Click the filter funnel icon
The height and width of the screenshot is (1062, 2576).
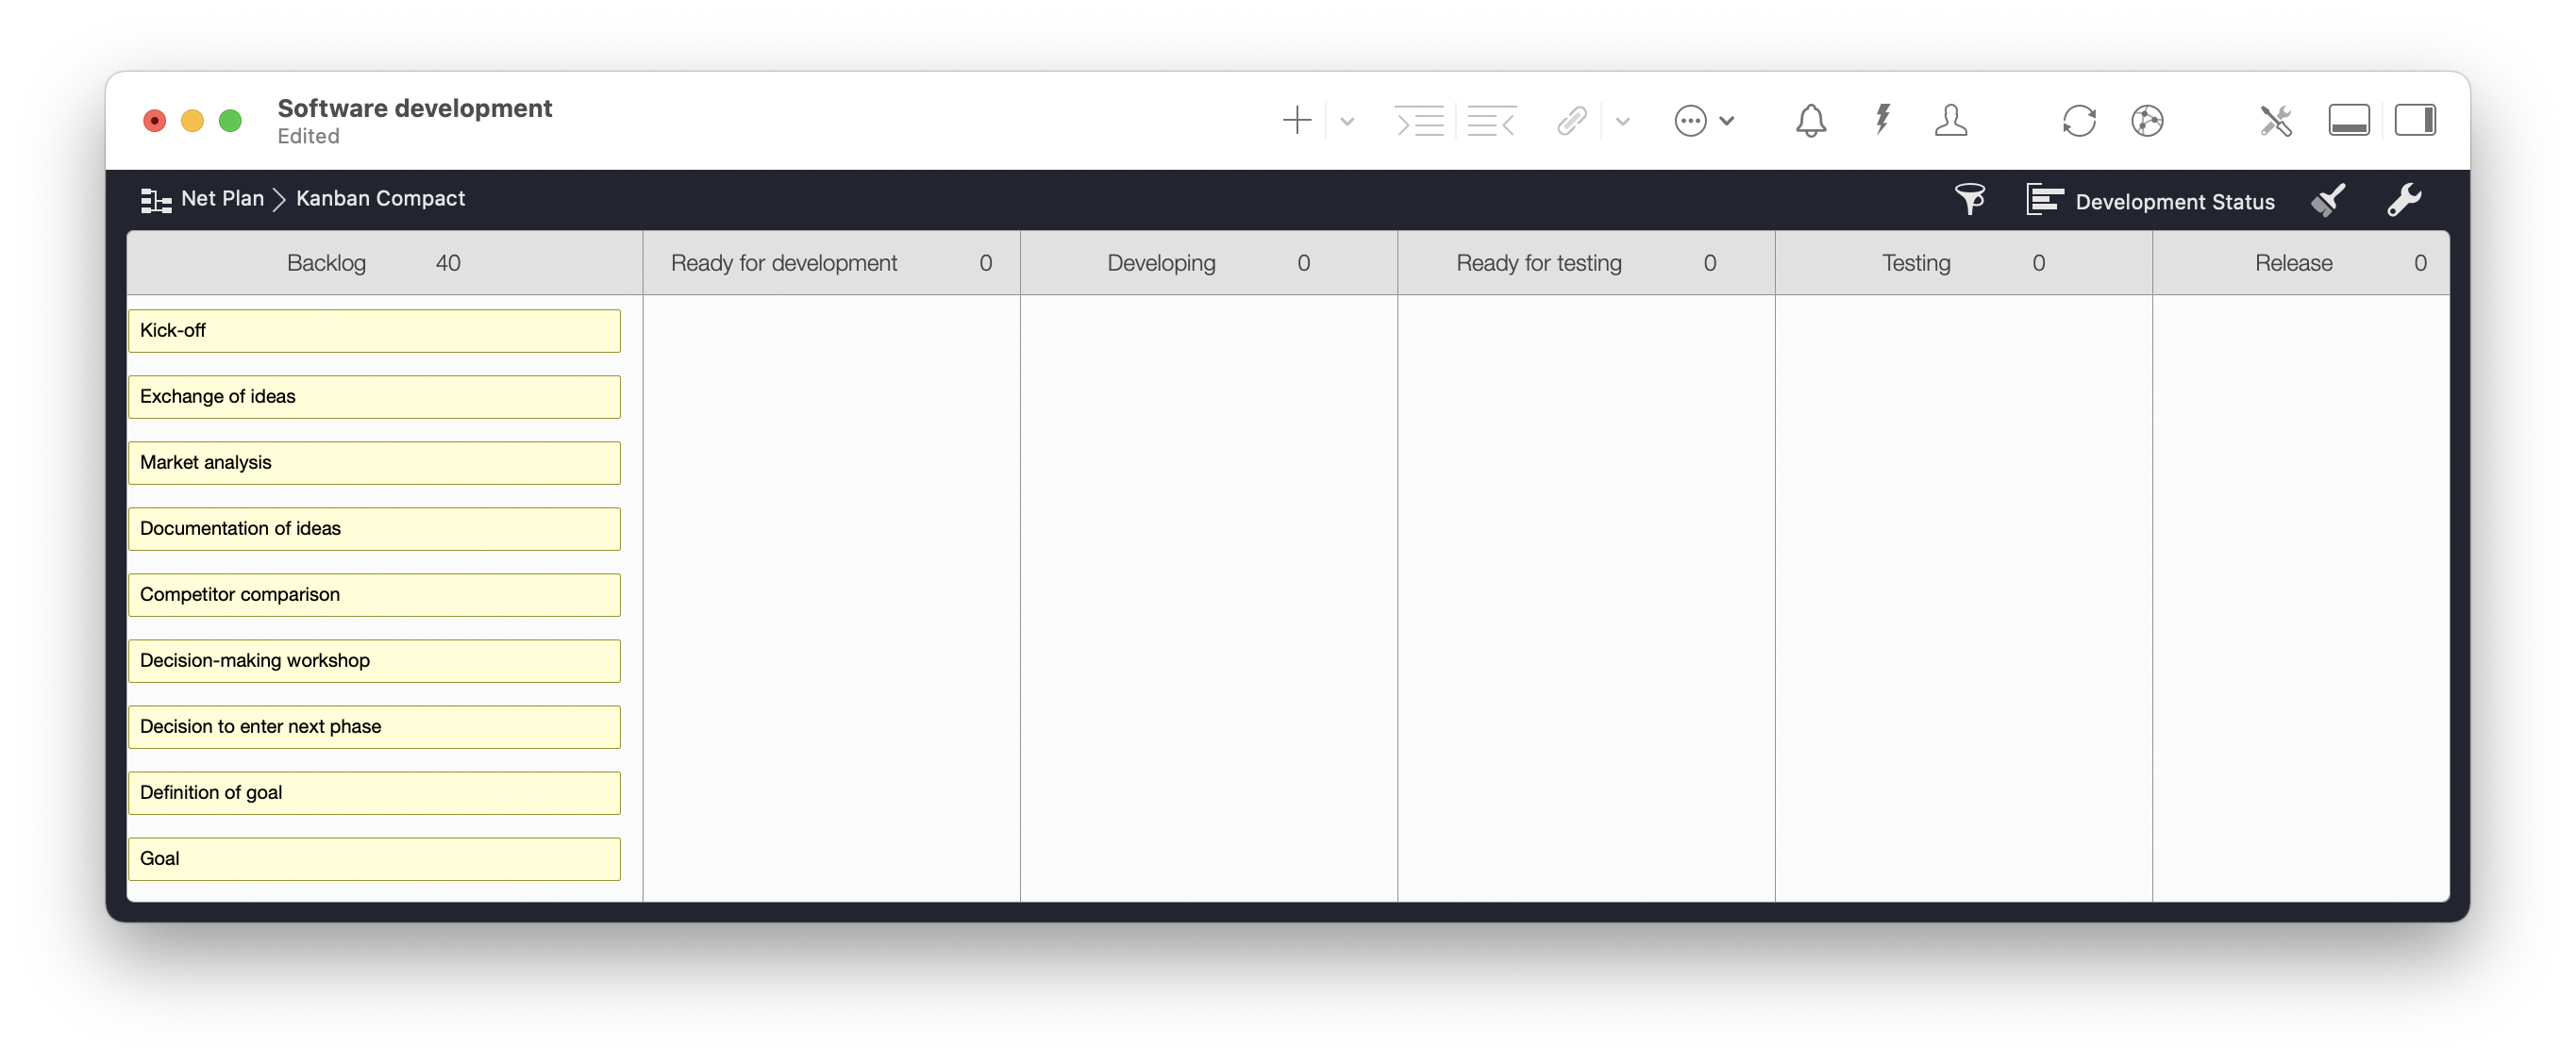pyautogui.click(x=1969, y=199)
